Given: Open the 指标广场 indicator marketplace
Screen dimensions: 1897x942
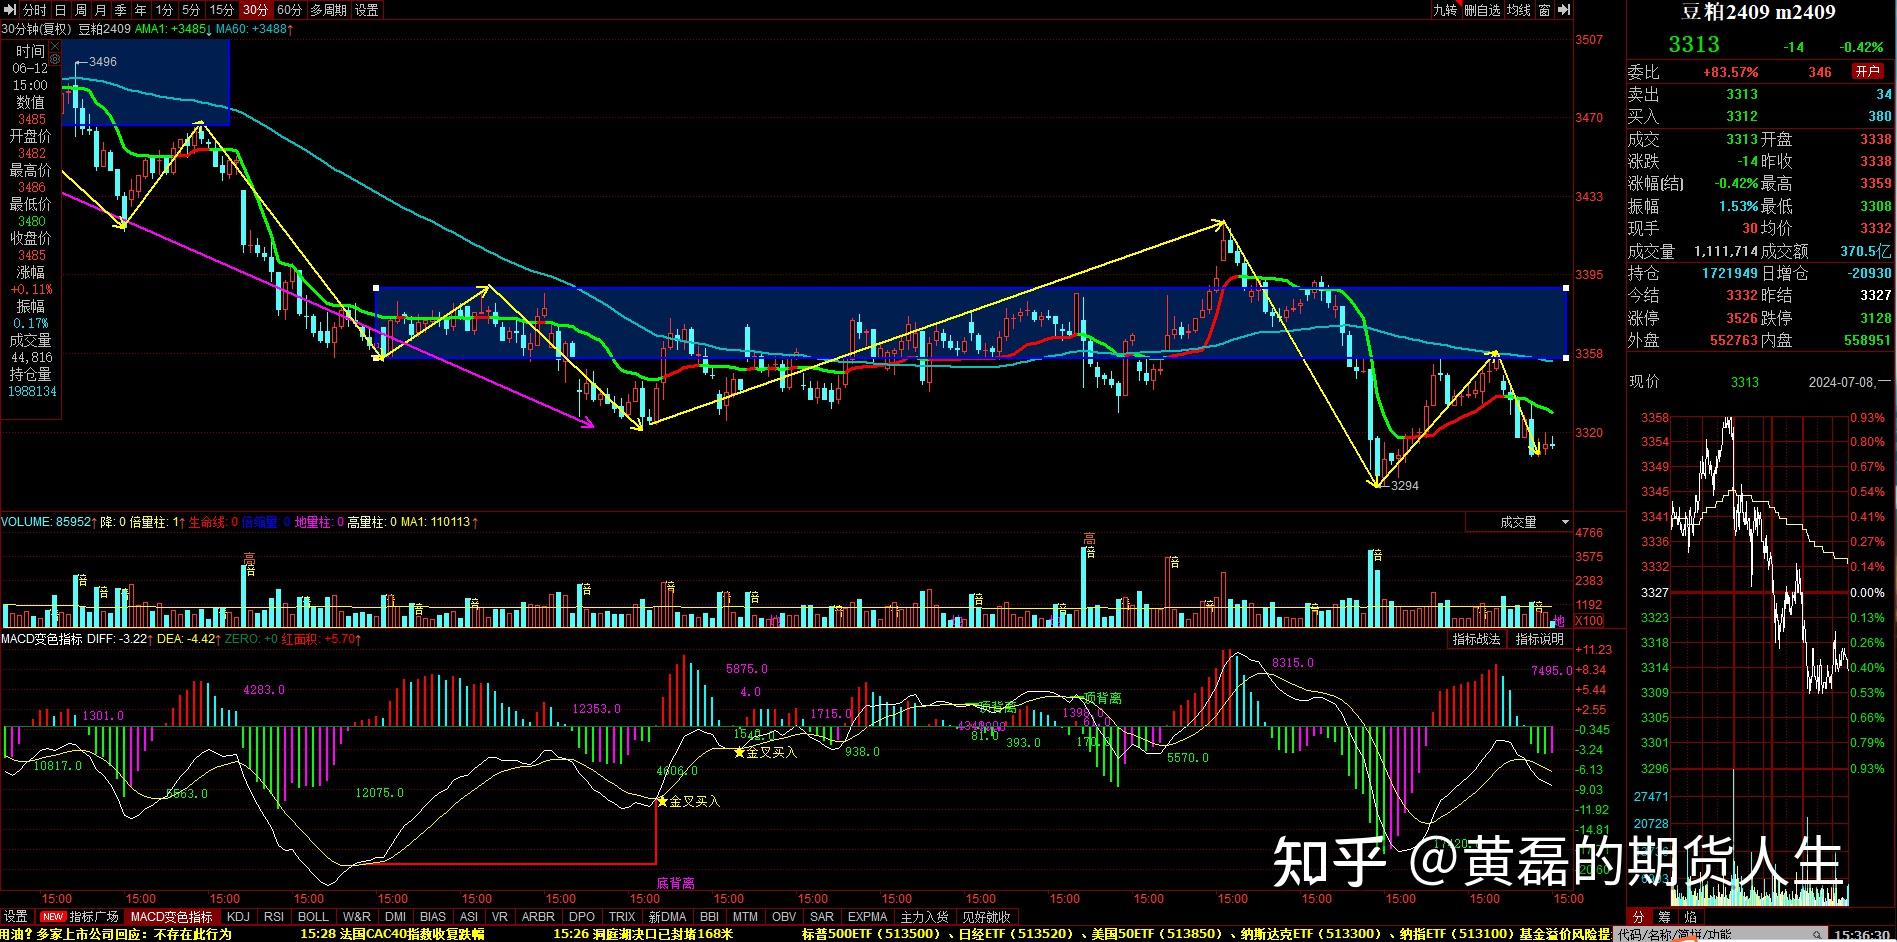Looking at the screenshot, I should coord(93,916).
